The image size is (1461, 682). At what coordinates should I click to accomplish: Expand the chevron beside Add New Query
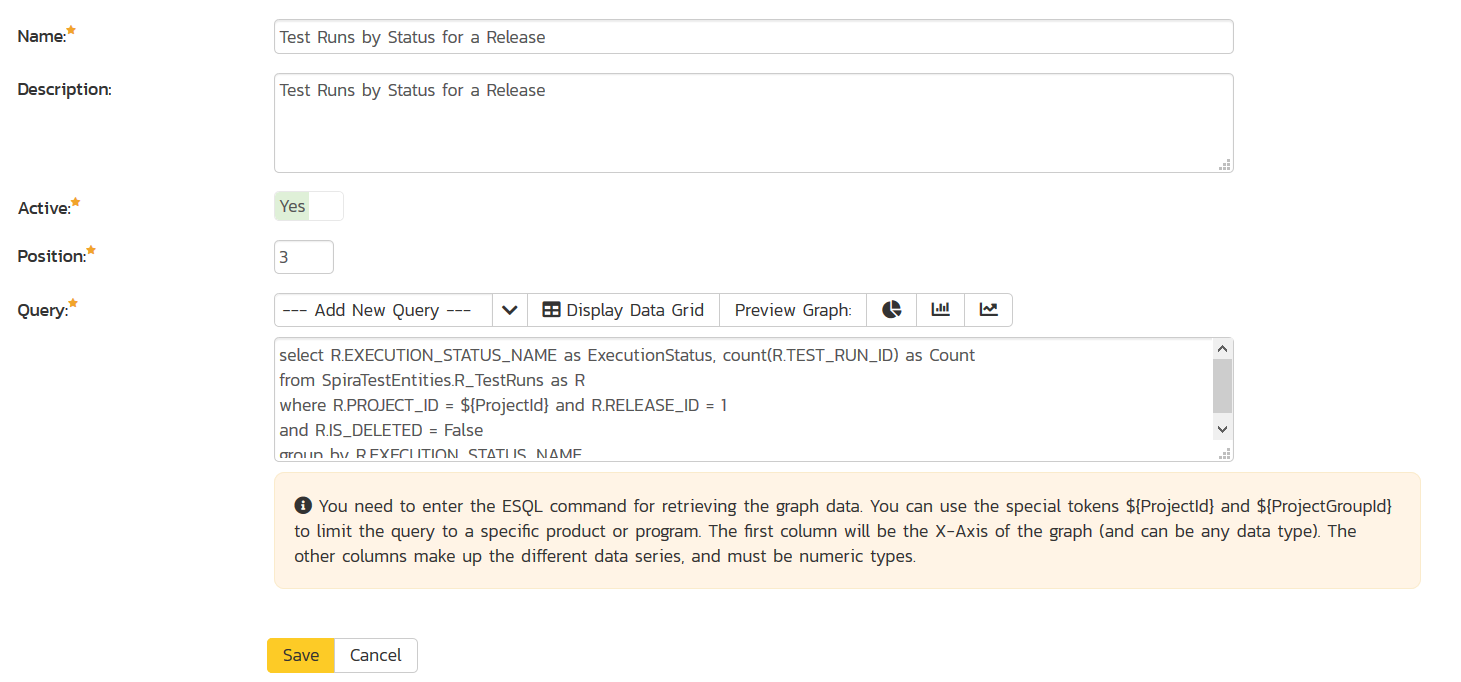(509, 310)
